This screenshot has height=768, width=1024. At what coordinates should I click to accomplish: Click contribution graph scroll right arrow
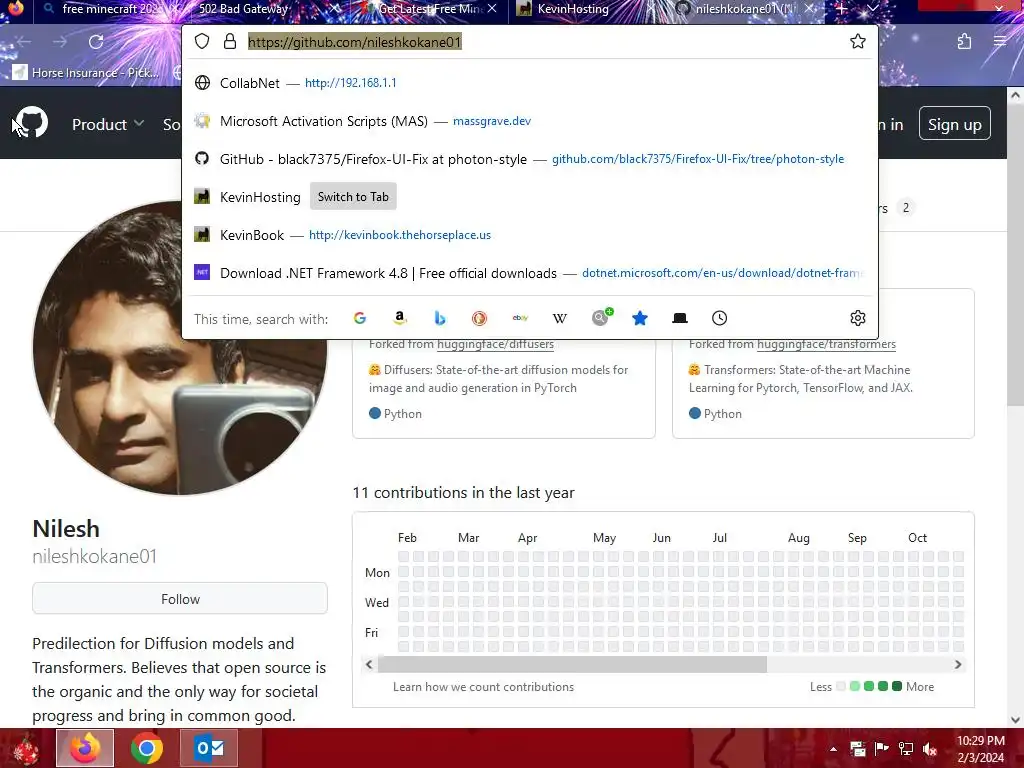point(957,665)
